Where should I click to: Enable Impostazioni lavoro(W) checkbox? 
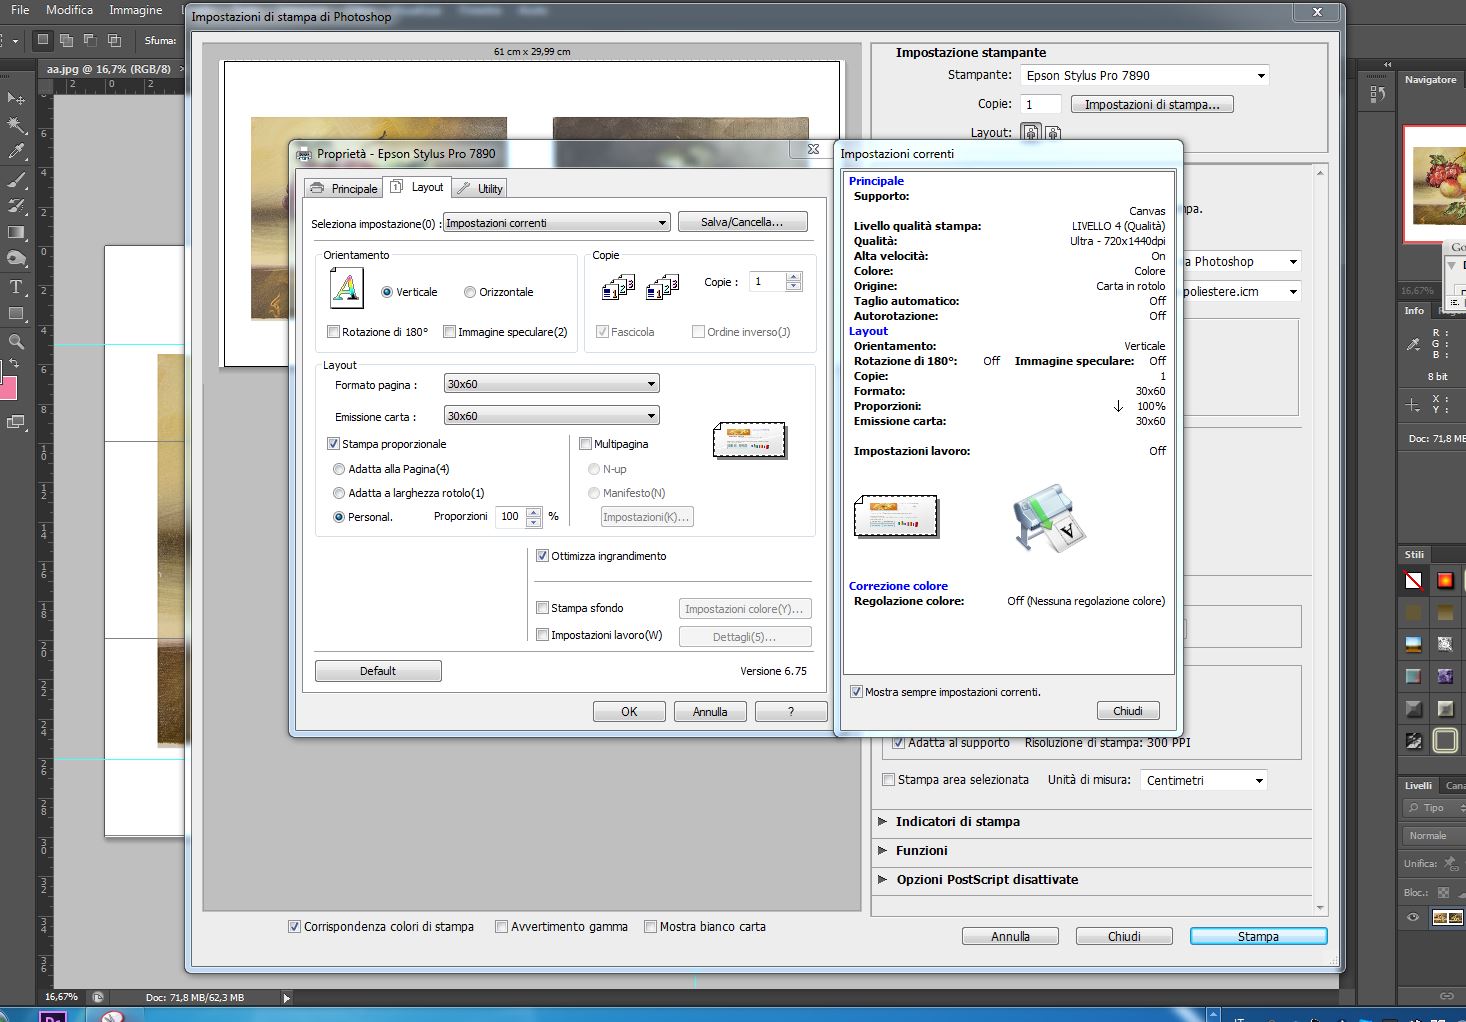pyautogui.click(x=543, y=635)
